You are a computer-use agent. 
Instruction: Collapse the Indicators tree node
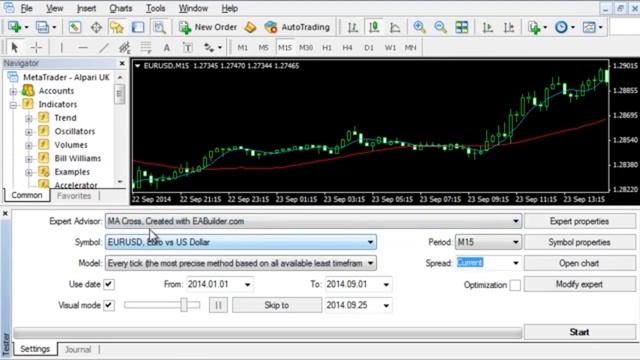[13, 105]
